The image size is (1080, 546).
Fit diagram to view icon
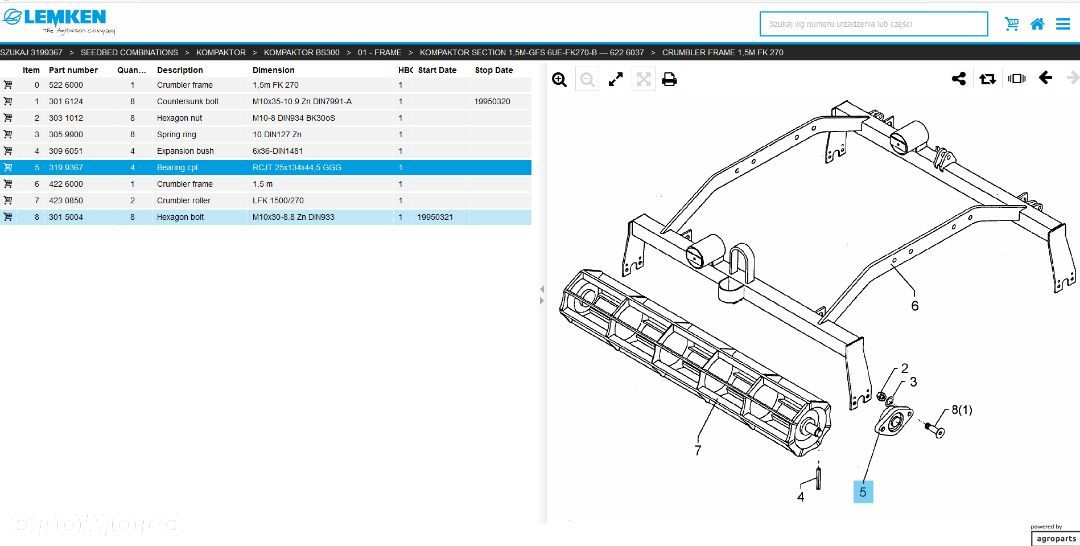643,79
